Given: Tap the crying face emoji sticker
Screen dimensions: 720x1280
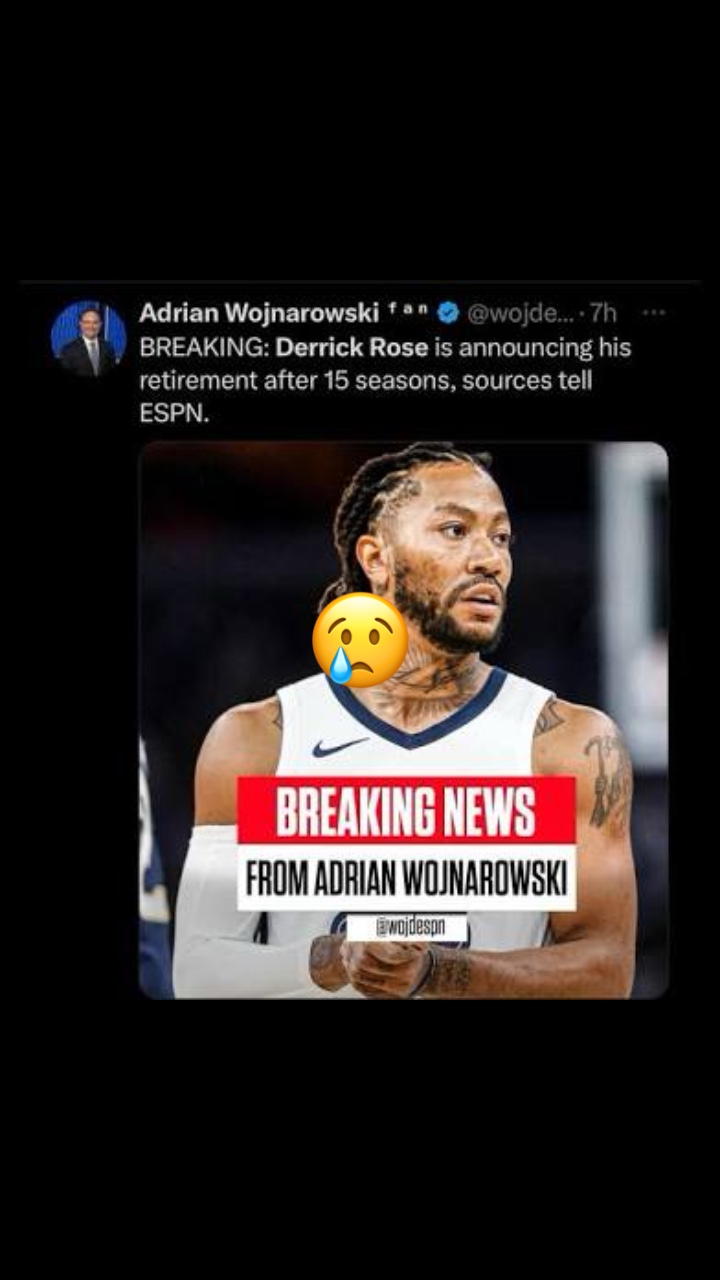Looking at the screenshot, I should pyautogui.click(x=360, y=640).
